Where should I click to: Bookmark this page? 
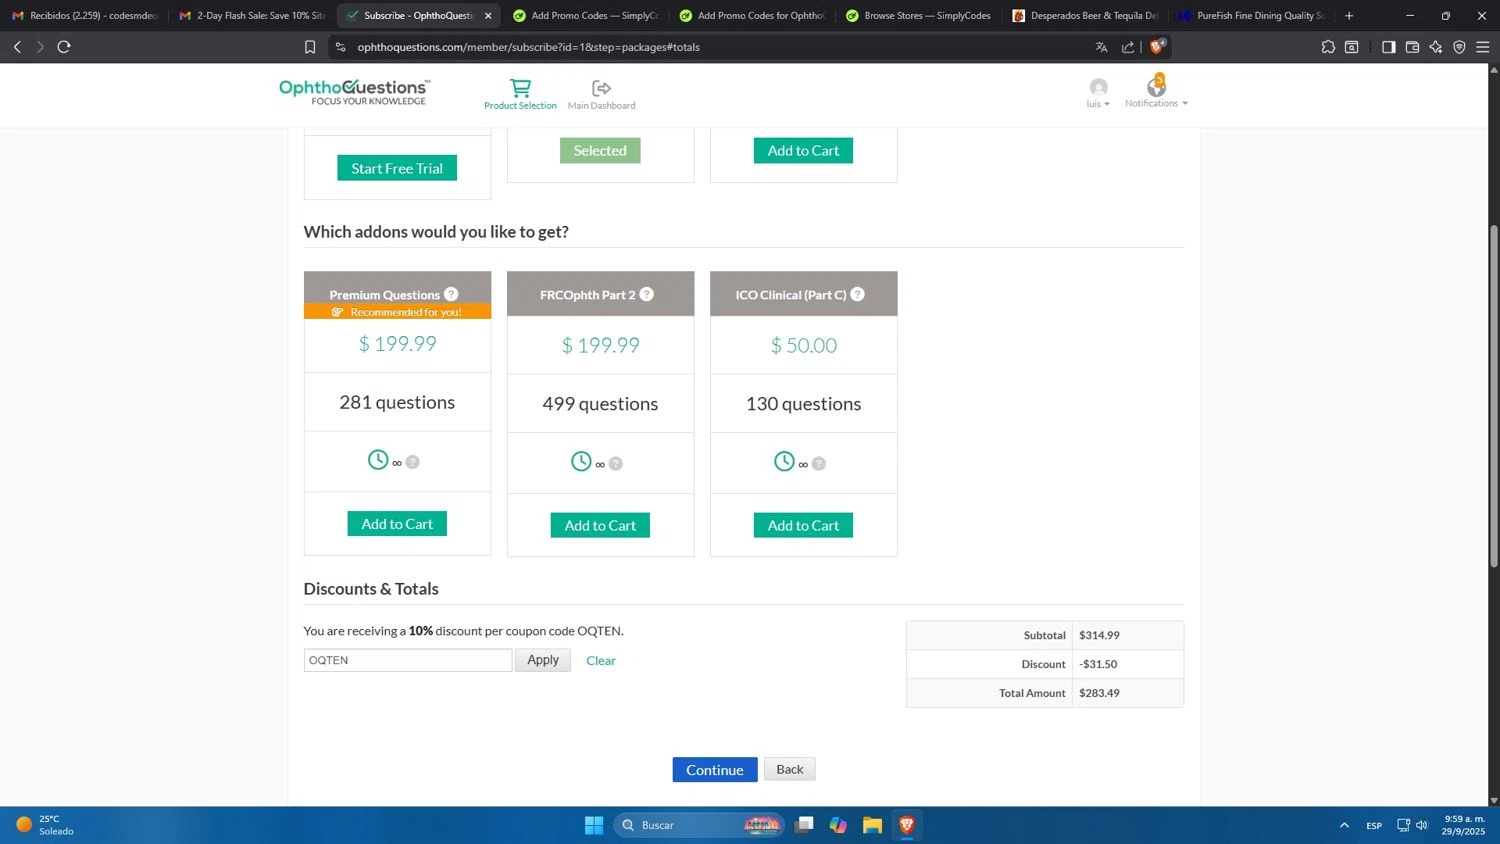coord(310,47)
